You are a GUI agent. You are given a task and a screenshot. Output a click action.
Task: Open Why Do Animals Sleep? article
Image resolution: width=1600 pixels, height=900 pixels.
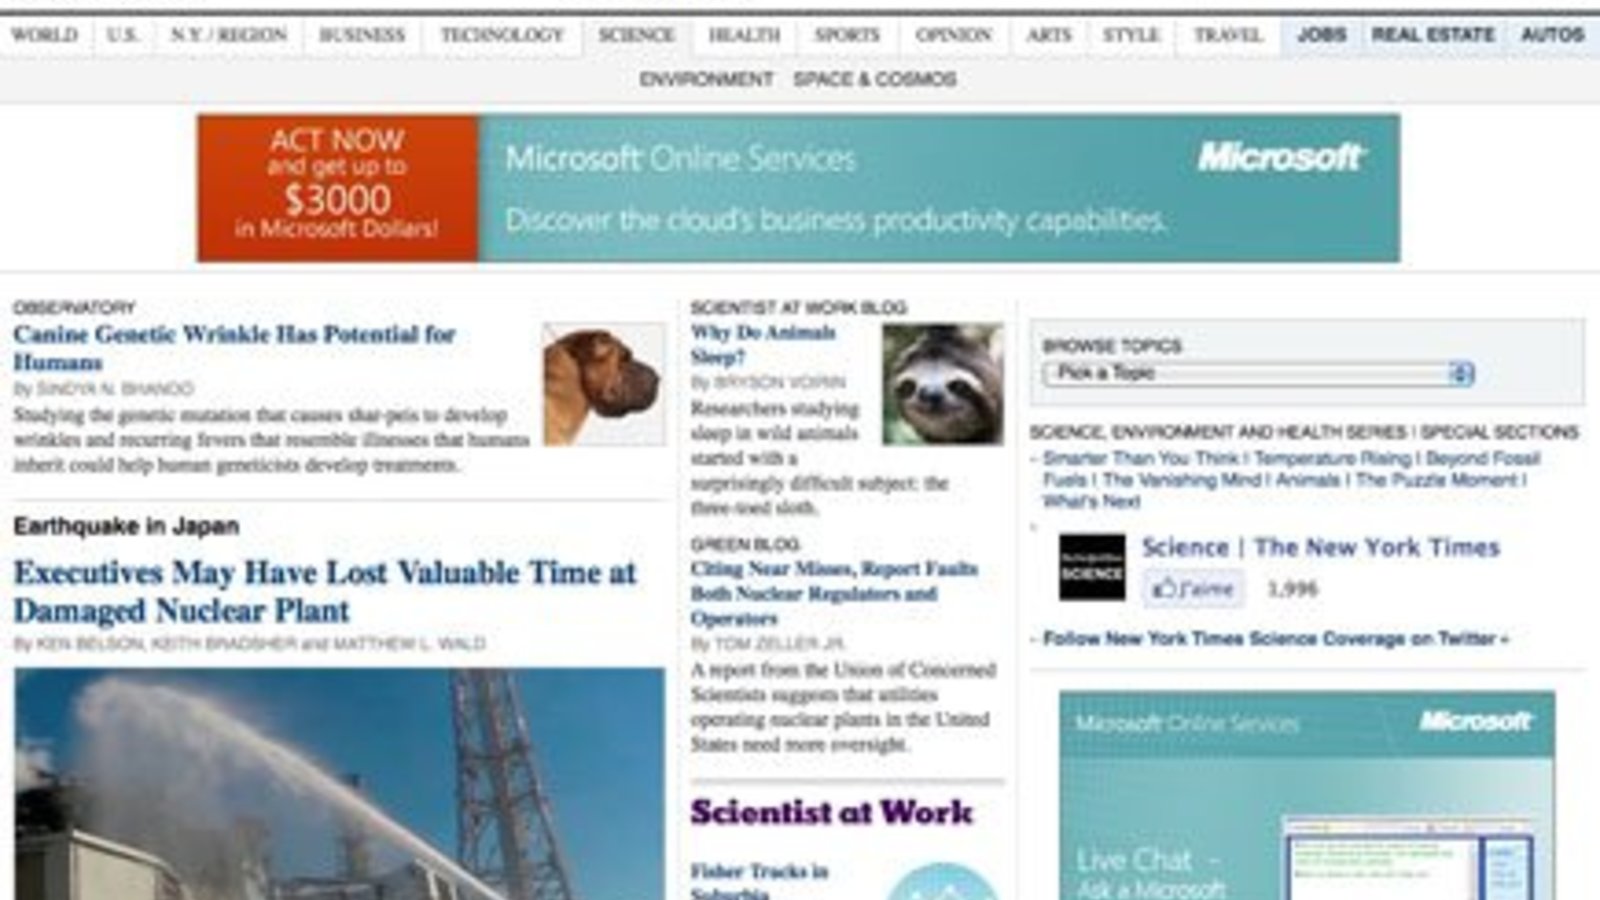pos(763,345)
